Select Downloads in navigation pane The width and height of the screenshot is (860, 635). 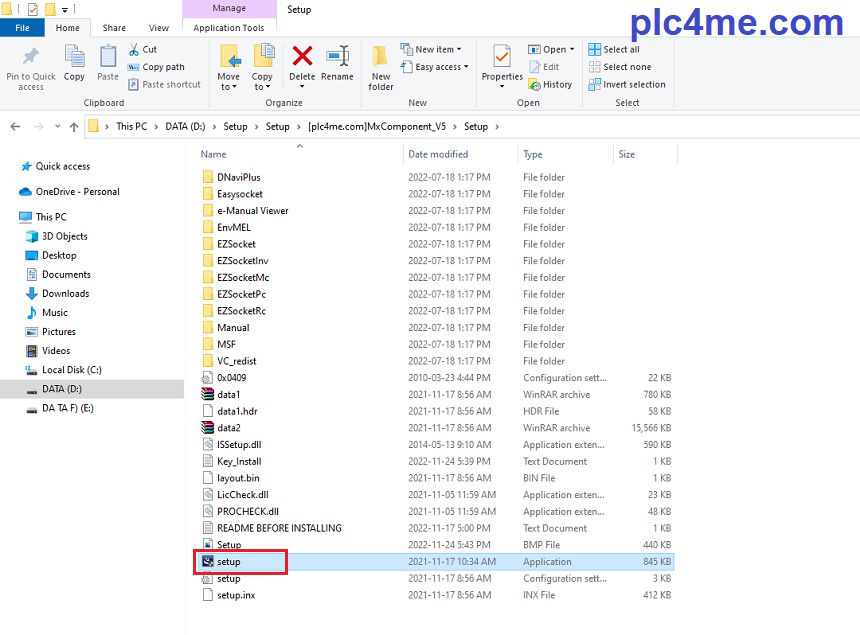point(65,293)
